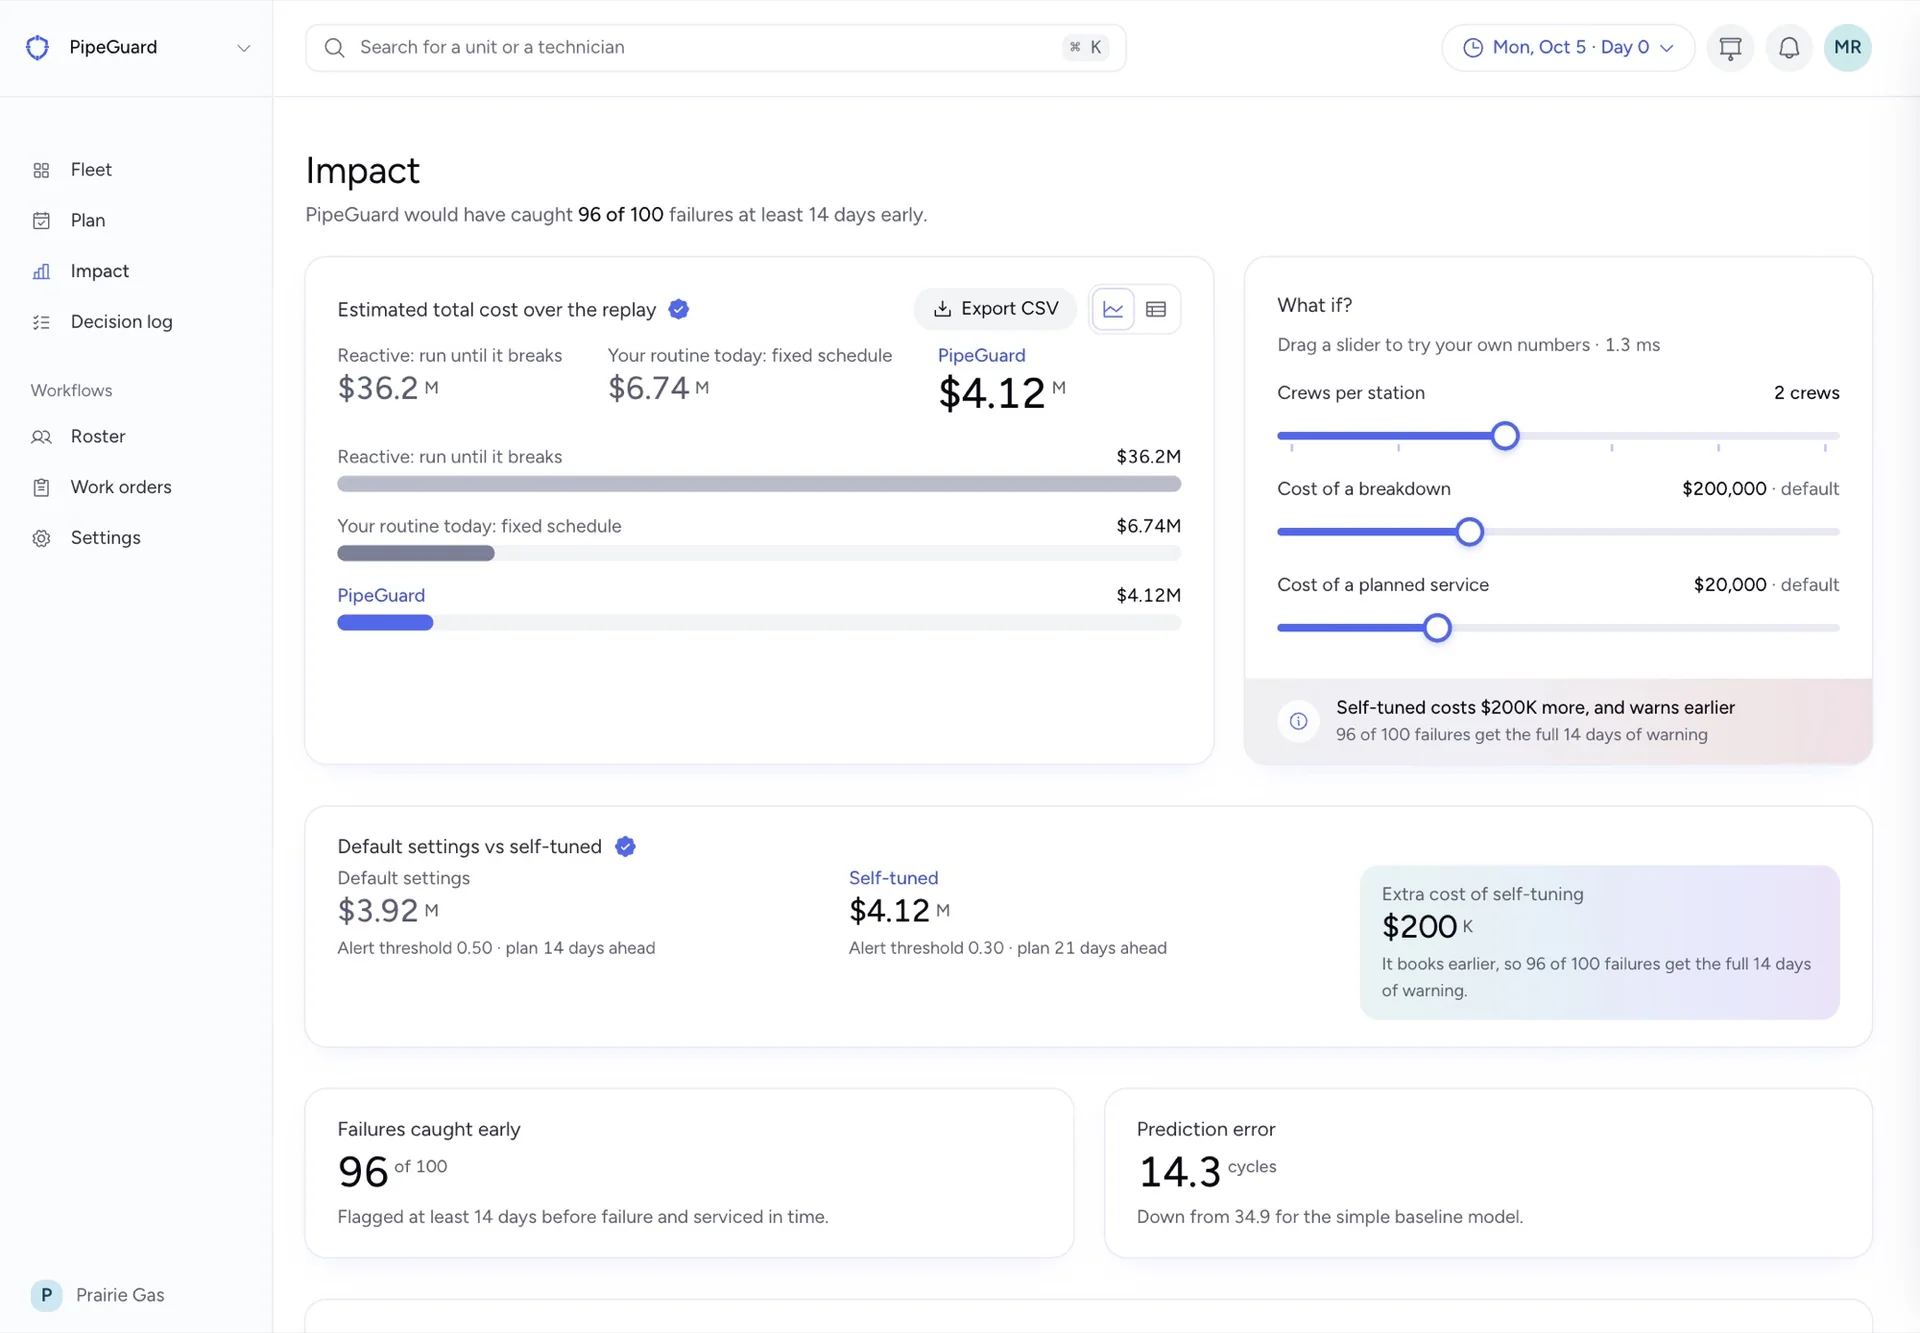Click the Plan calendar icon
The image size is (1920, 1333).
[x=41, y=220]
